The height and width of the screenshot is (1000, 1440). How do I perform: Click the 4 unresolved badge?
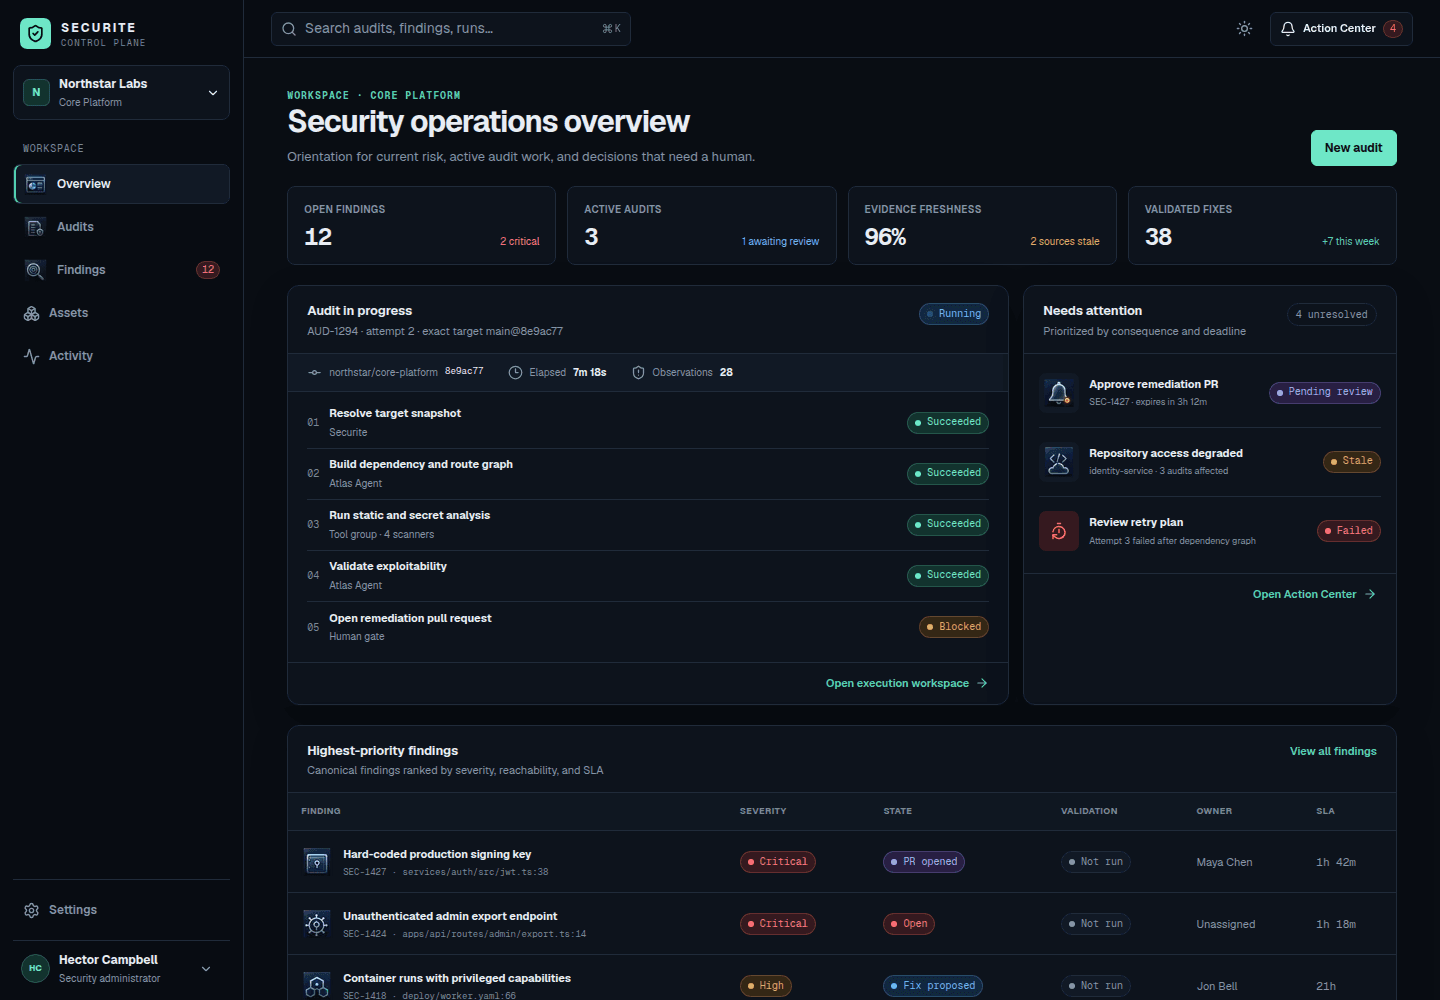coord(1332,315)
